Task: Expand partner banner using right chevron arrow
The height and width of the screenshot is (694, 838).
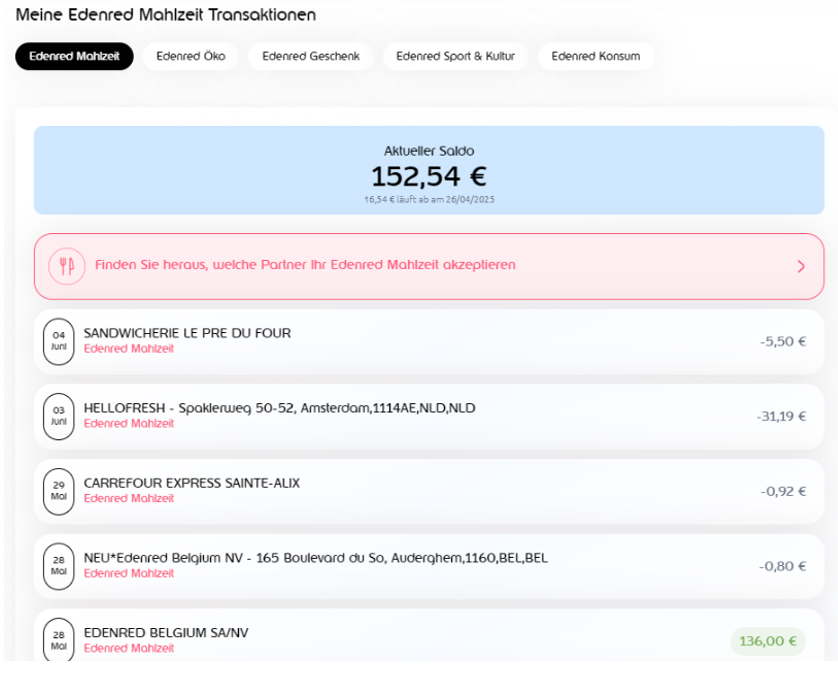Action: 800,266
